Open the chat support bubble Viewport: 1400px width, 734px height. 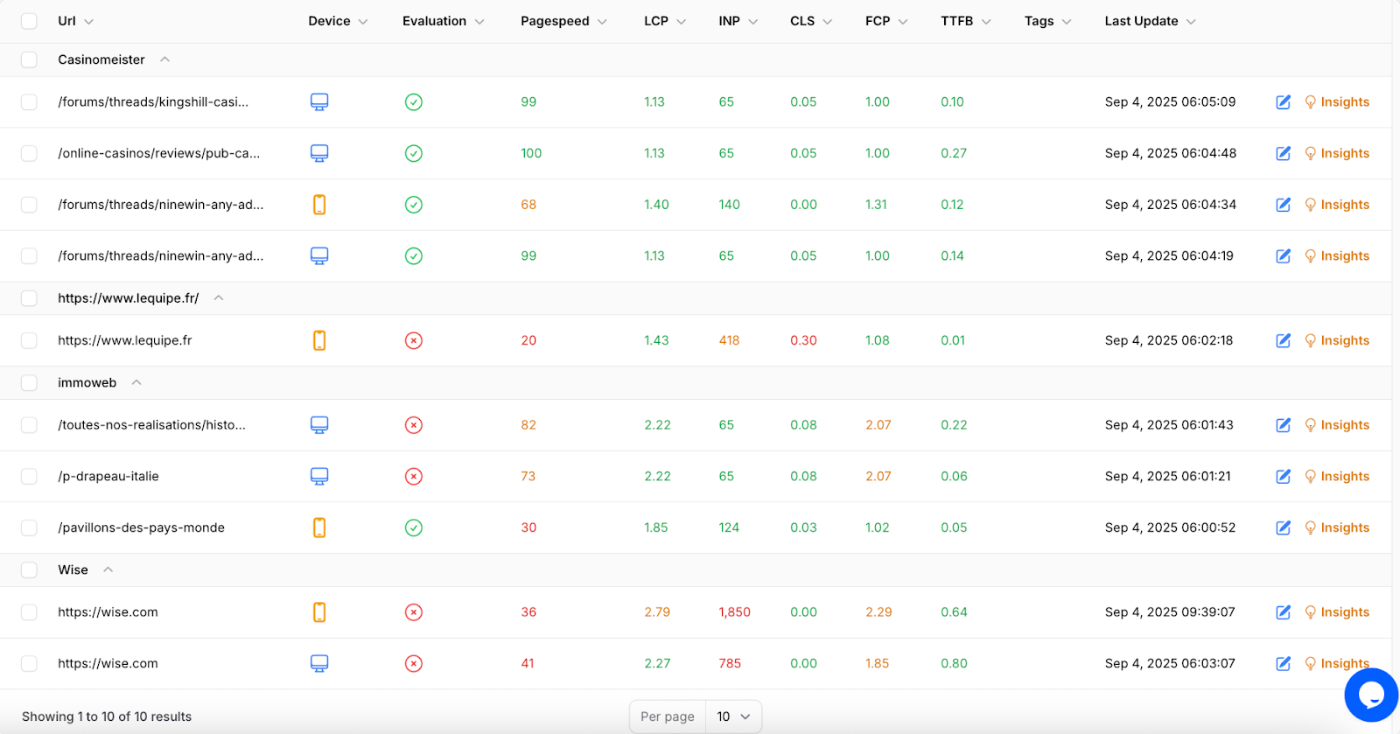[x=1370, y=694]
